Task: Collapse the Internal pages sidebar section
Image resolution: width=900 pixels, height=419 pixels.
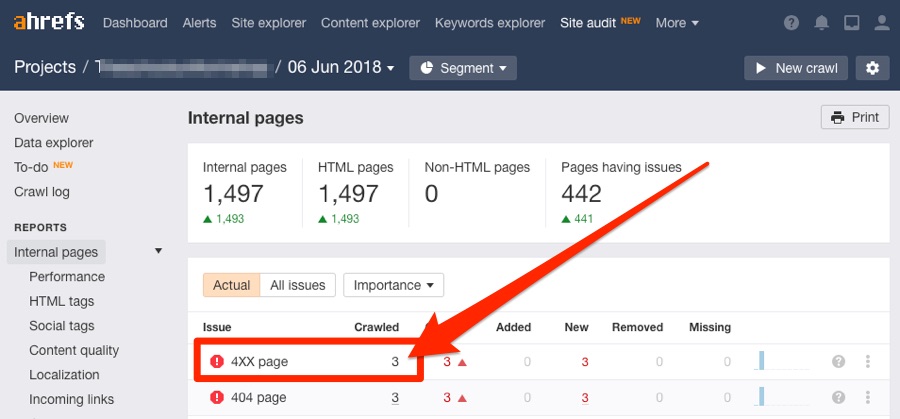Action: click(x=158, y=252)
